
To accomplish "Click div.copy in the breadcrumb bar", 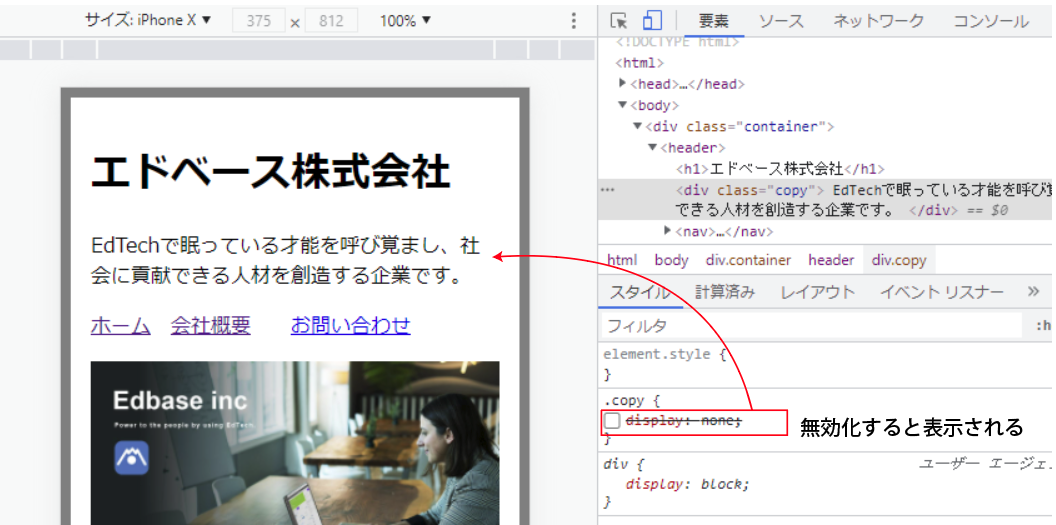I will [898, 260].
